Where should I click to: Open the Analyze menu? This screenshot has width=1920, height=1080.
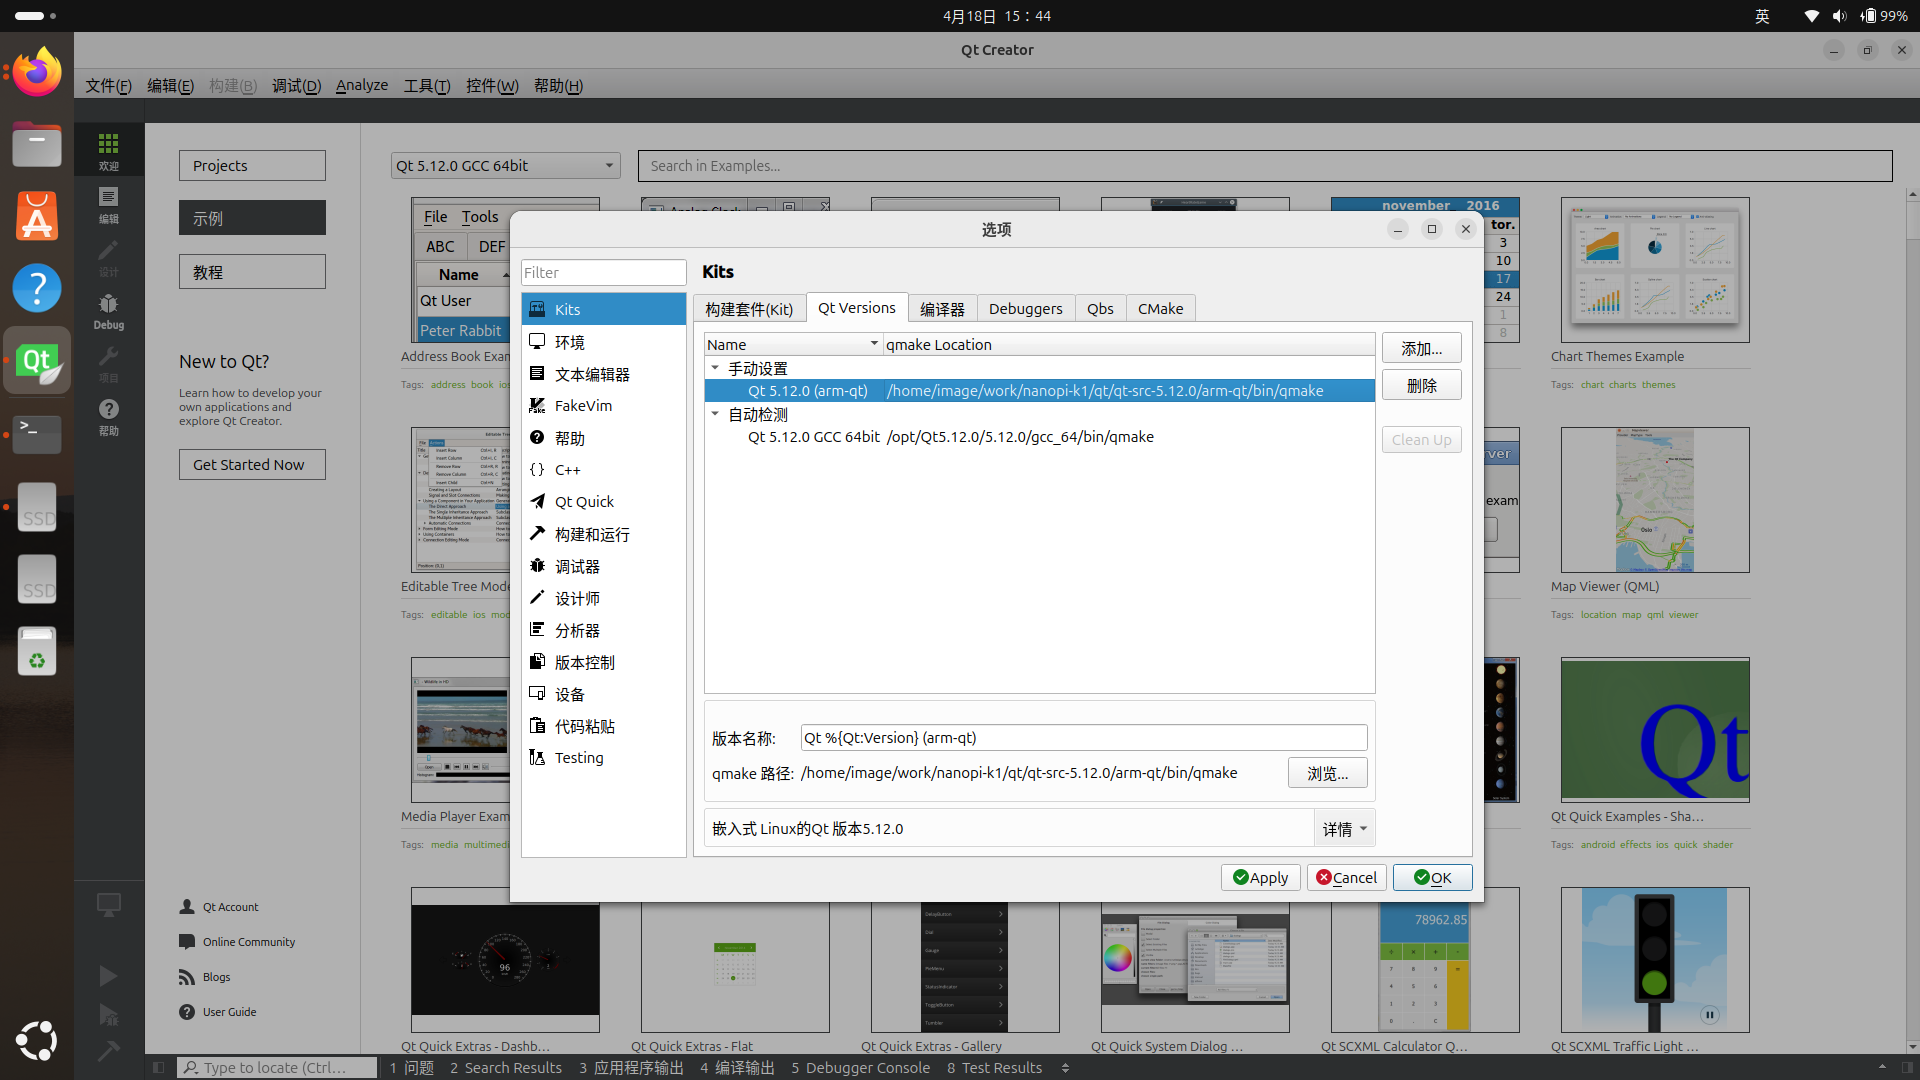coord(361,86)
